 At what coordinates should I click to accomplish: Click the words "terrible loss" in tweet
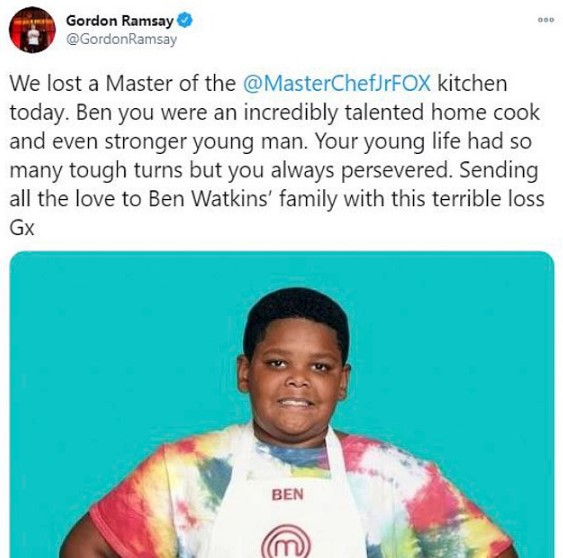tap(488, 199)
